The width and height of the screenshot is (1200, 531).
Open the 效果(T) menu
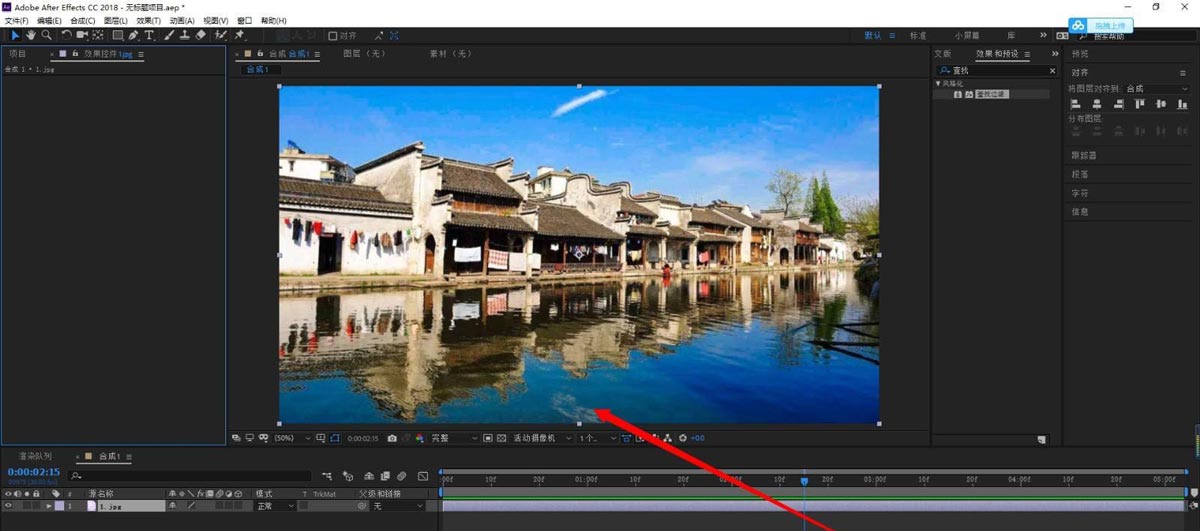click(148, 21)
